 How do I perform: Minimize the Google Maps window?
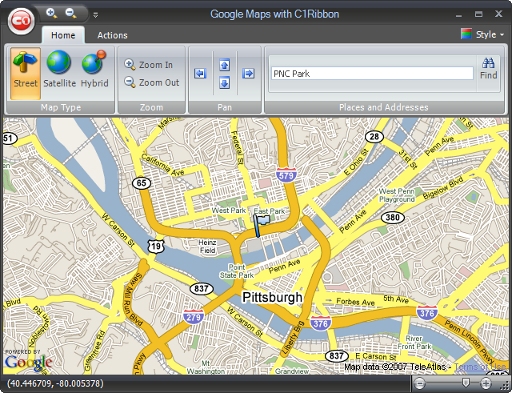tap(459, 15)
